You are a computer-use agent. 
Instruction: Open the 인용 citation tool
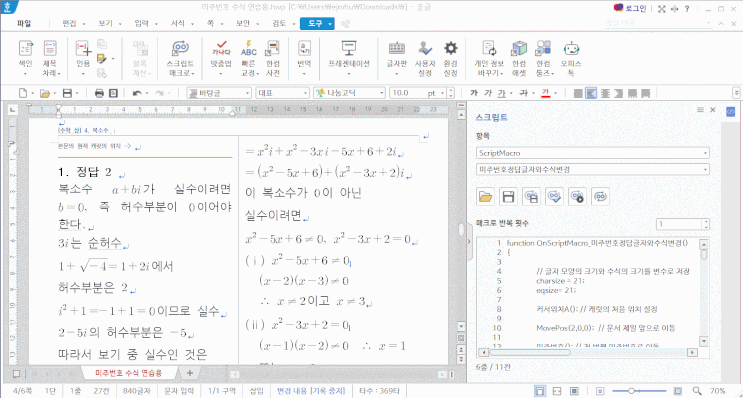click(x=83, y=58)
